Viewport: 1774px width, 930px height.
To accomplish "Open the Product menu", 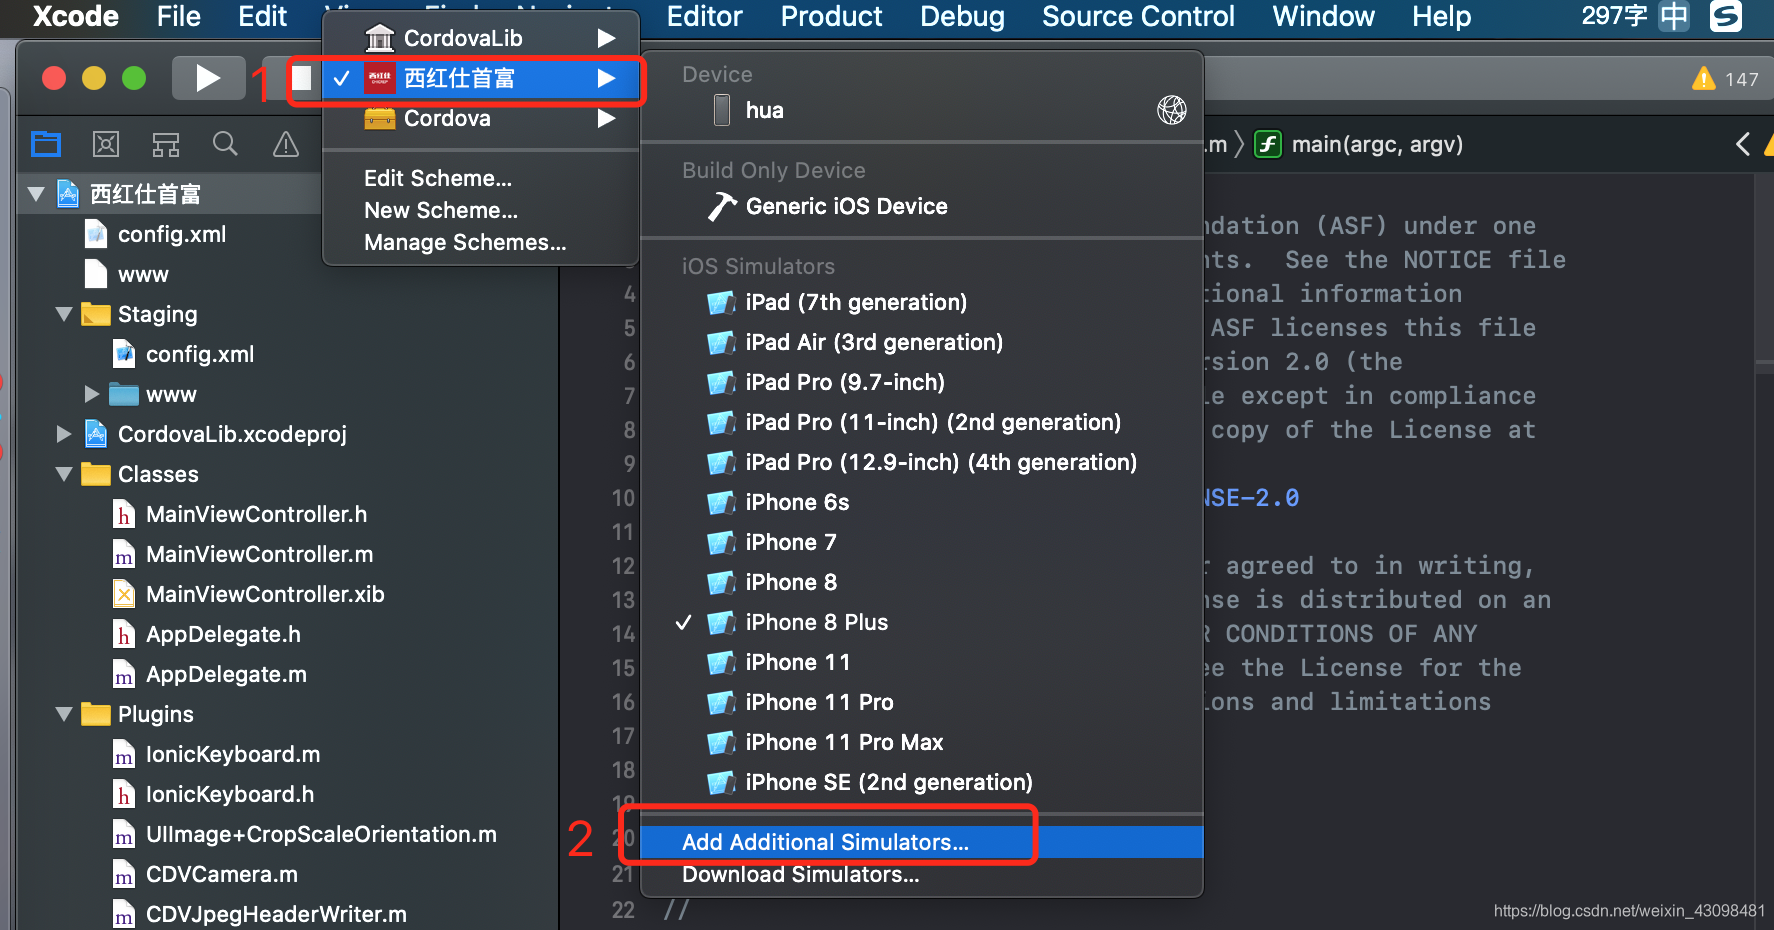I will coord(831,16).
